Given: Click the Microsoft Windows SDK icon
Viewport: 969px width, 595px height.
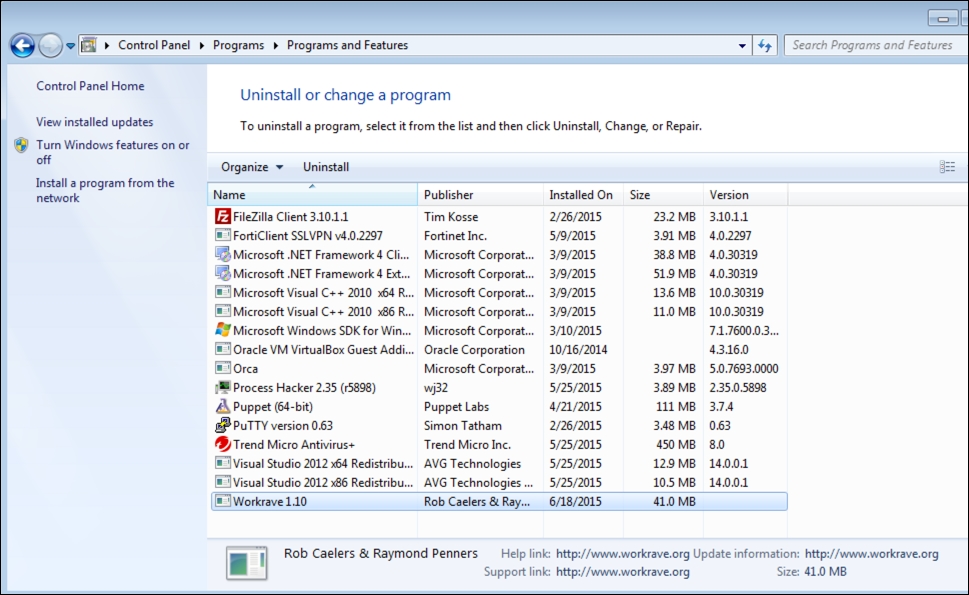Looking at the screenshot, I should pos(223,331).
